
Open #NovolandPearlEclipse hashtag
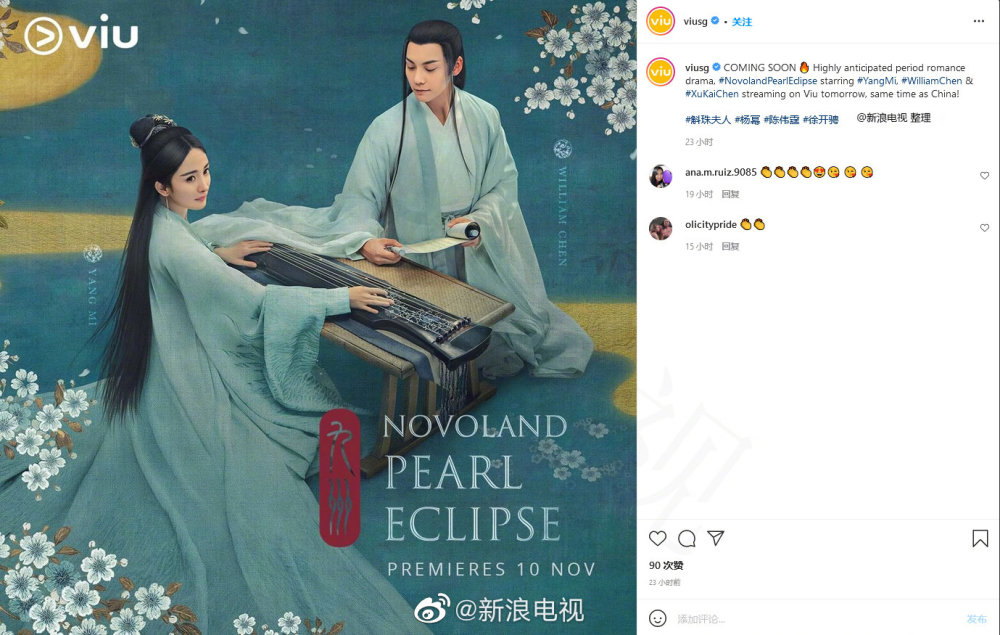pos(768,81)
